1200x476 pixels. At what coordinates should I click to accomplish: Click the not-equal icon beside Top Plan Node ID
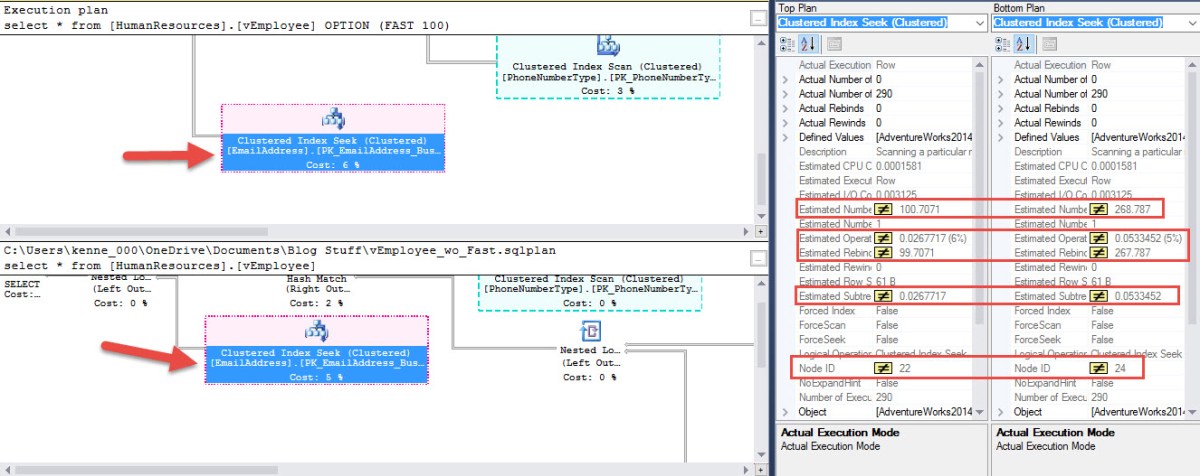coord(884,369)
